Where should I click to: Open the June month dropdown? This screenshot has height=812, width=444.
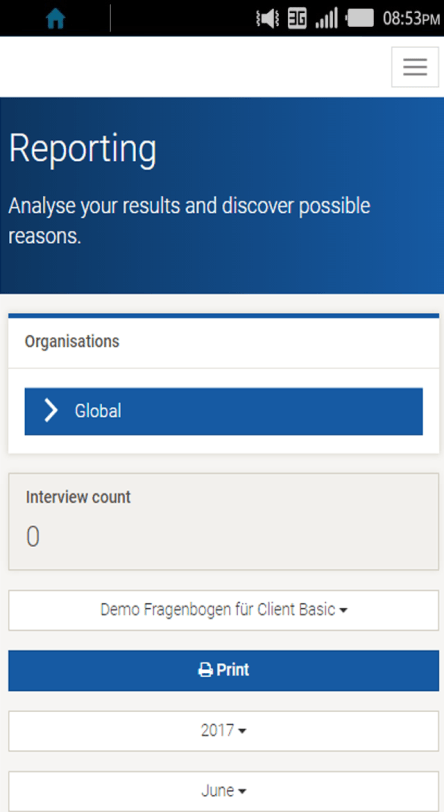[224, 791]
